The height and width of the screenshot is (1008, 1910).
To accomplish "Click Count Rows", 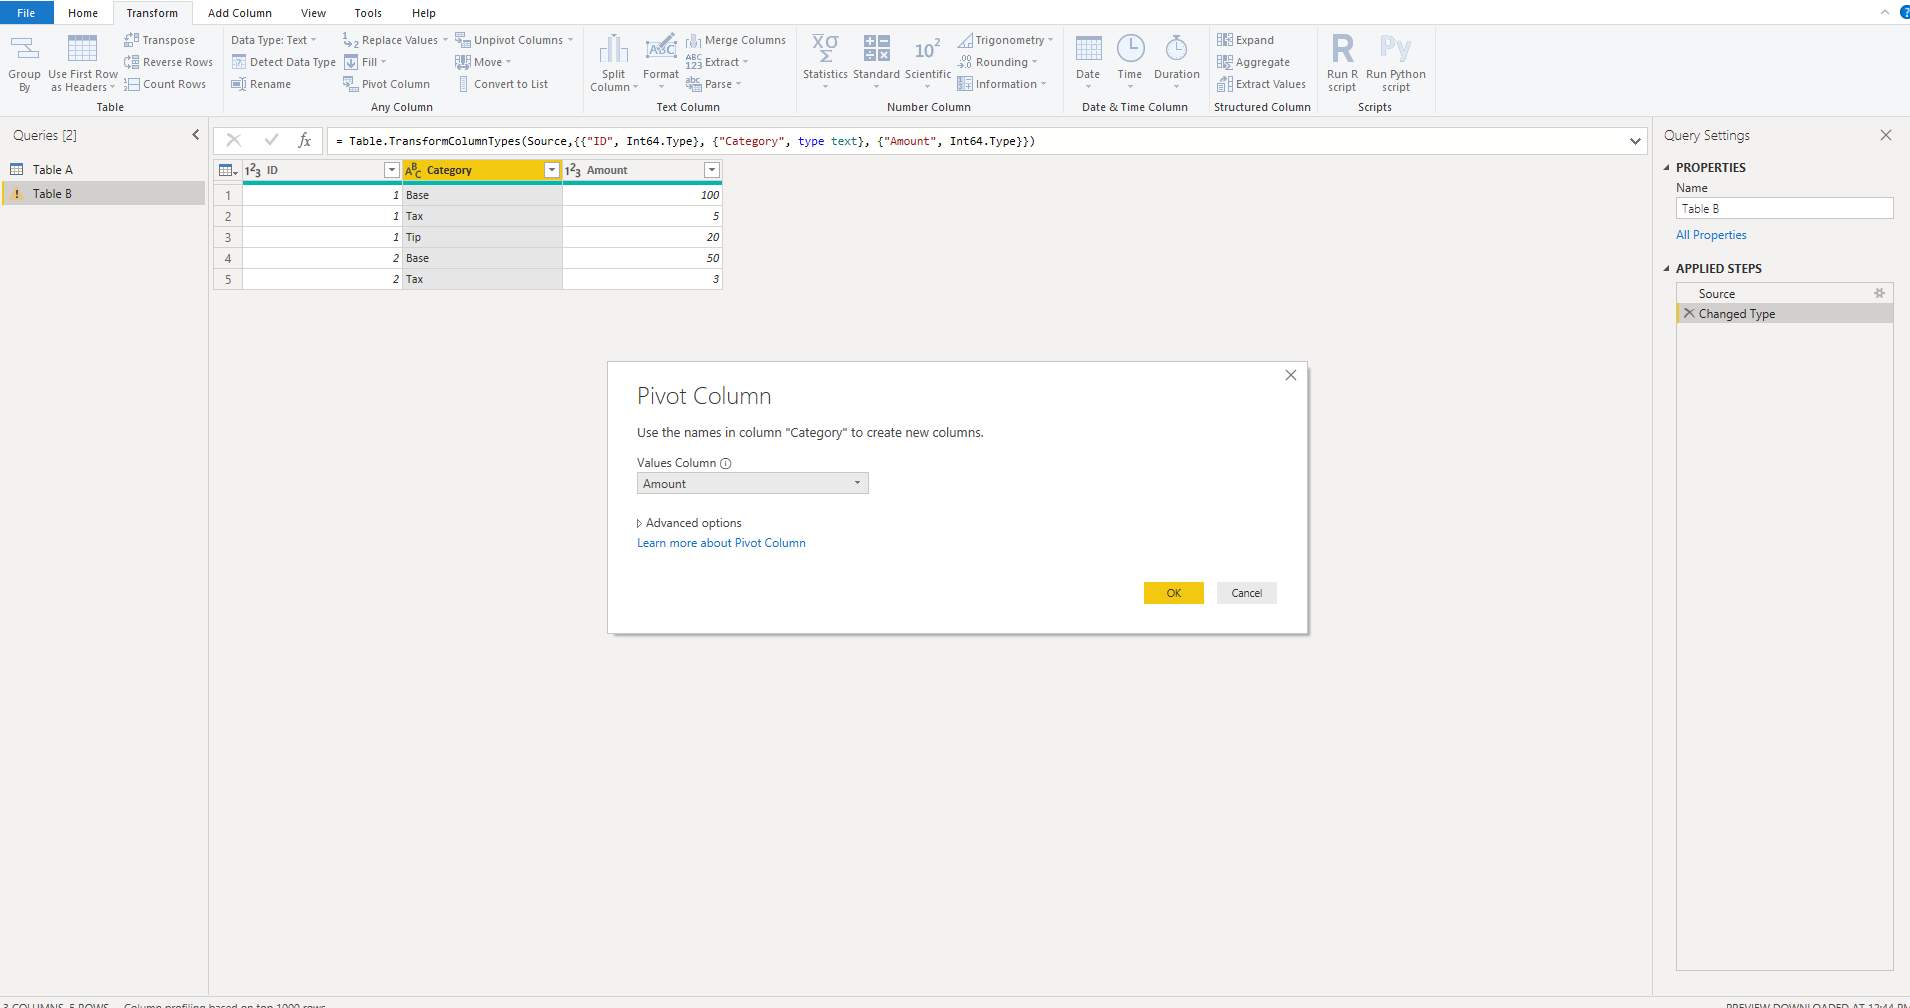I will 165,84.
